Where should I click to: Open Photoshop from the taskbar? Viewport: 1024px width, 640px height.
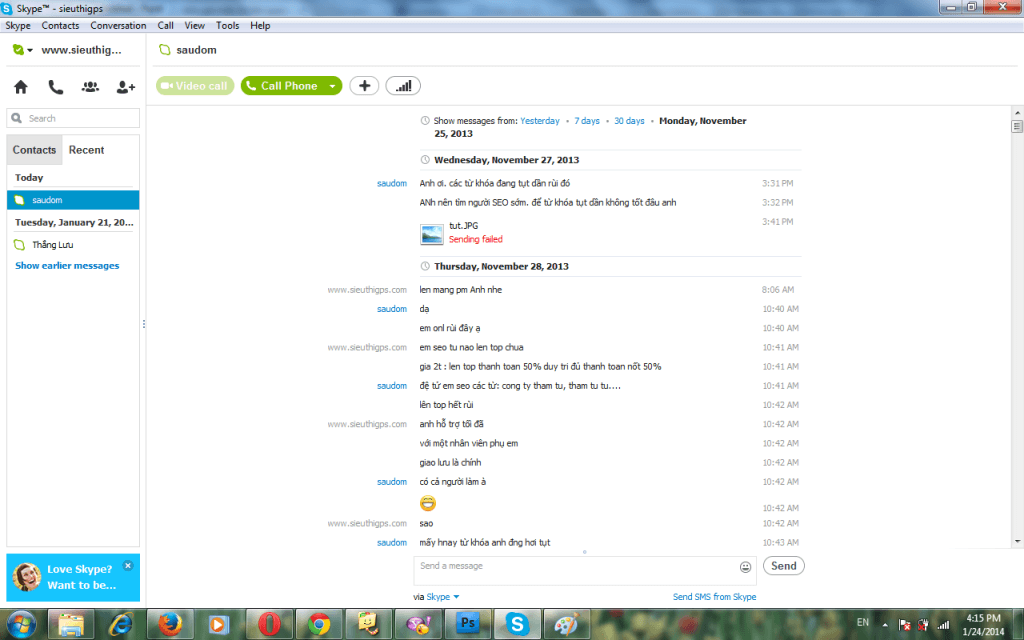[x=468, y=624]
